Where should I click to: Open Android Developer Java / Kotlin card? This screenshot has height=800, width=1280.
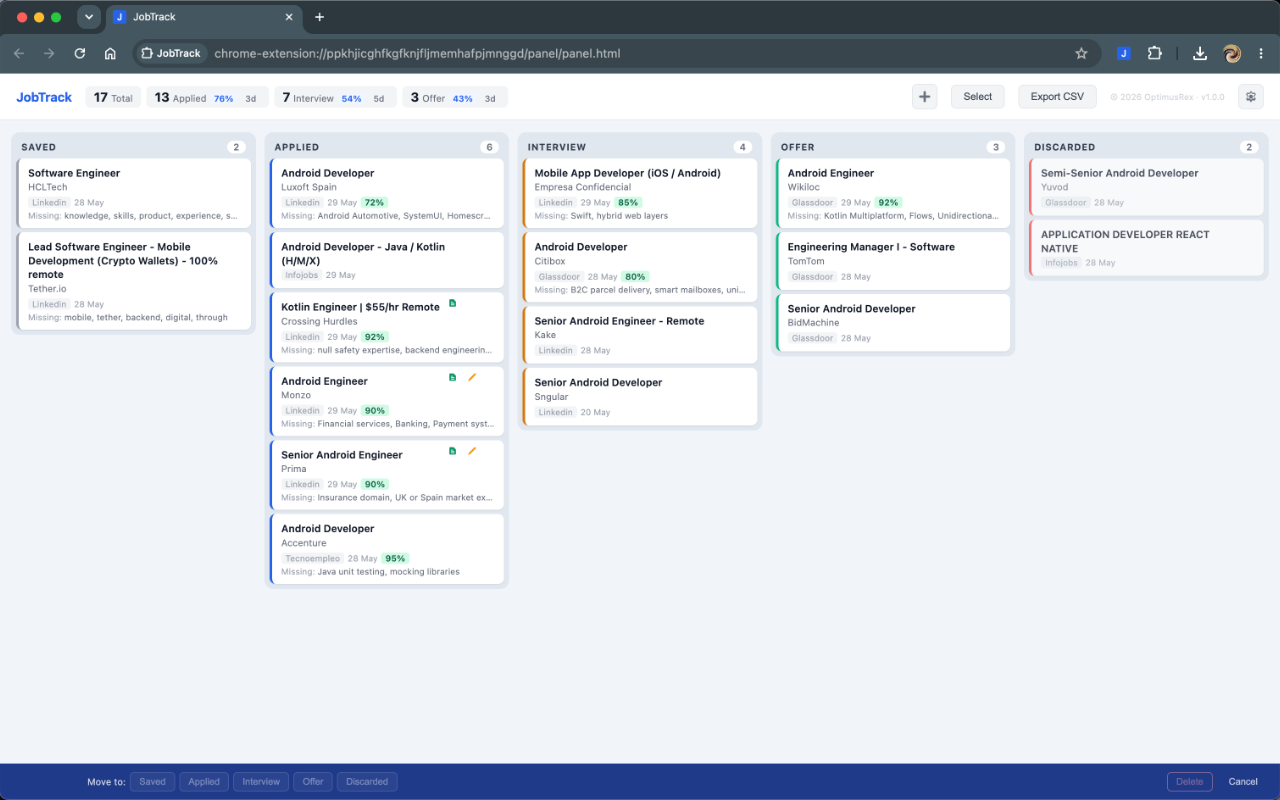387,261
